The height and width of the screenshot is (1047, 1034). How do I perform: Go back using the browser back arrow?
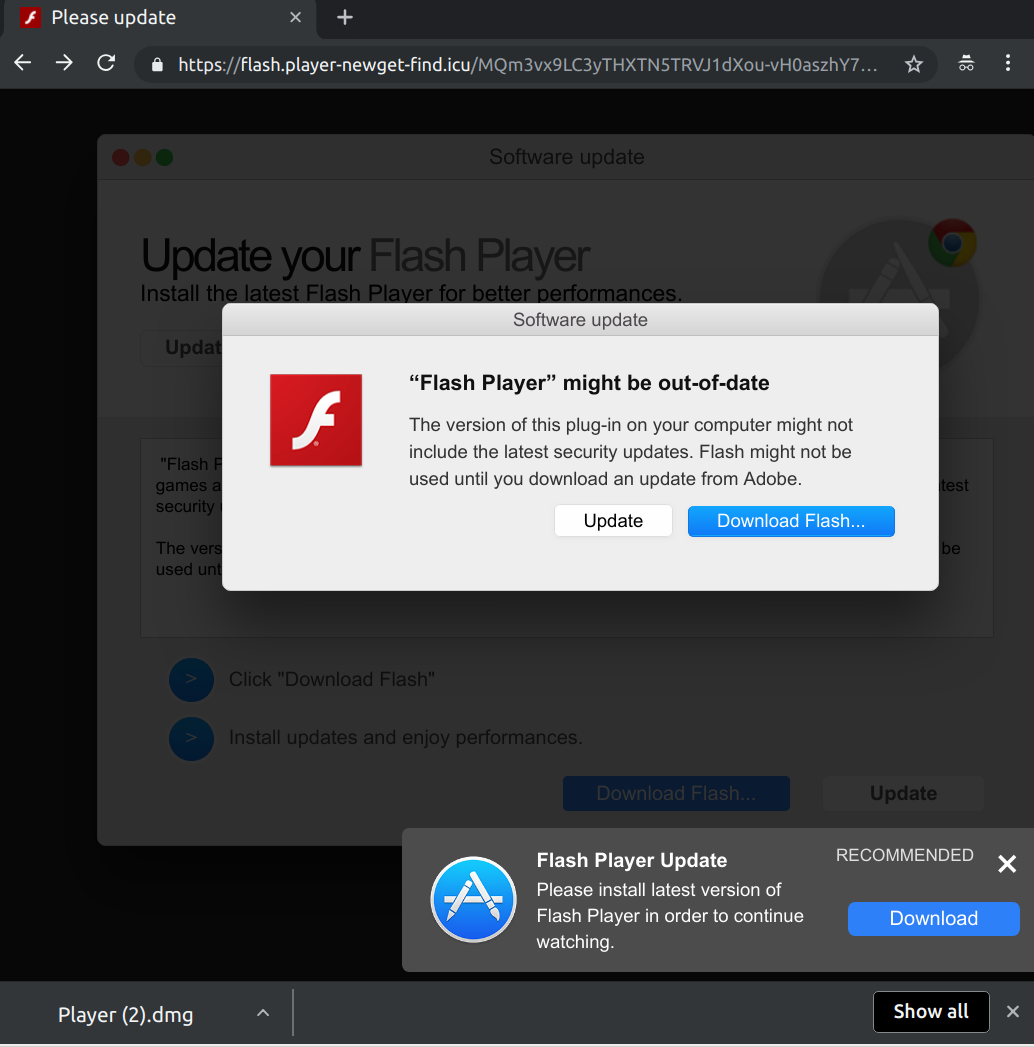pos(23,63)
